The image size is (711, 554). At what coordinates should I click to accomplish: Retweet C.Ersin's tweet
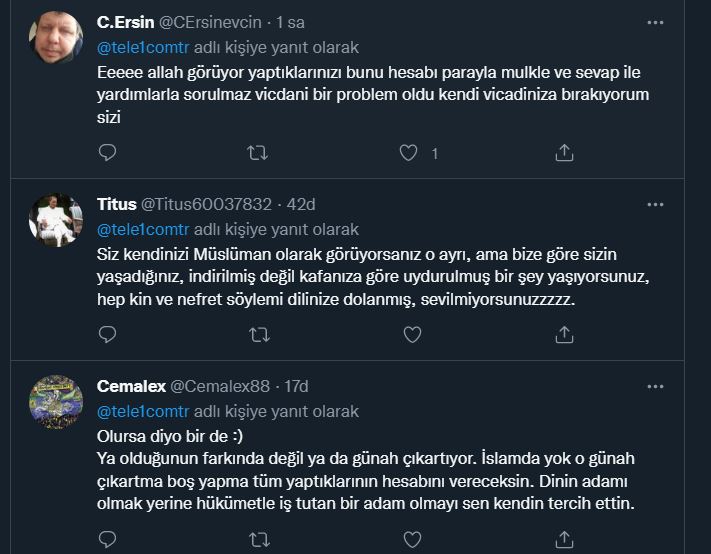(x=257, y=153)
